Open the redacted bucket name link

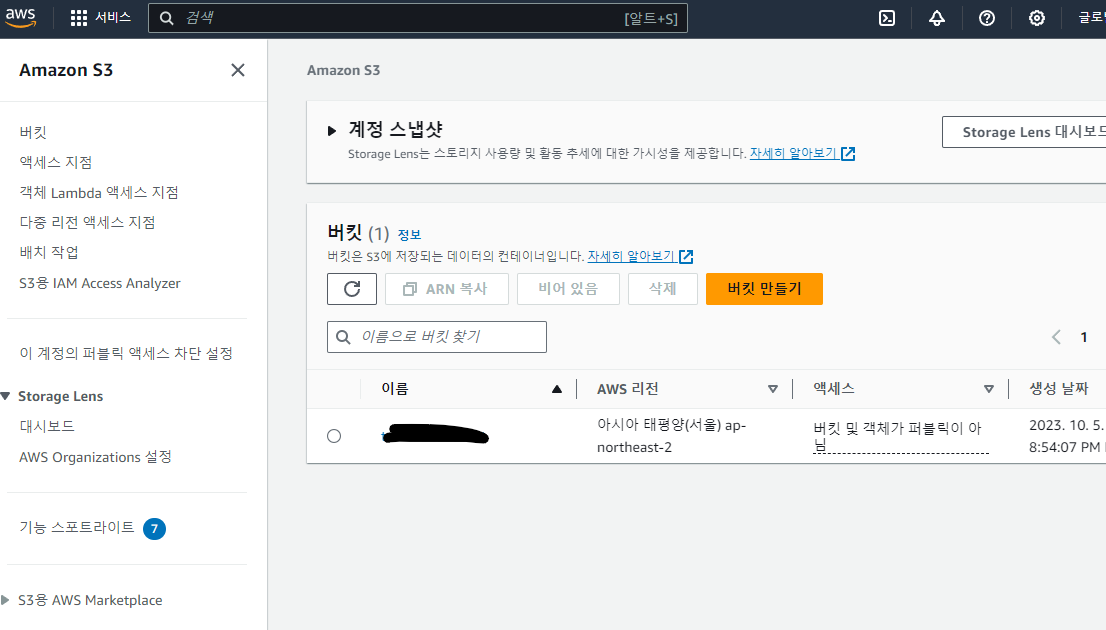[434, 435]
